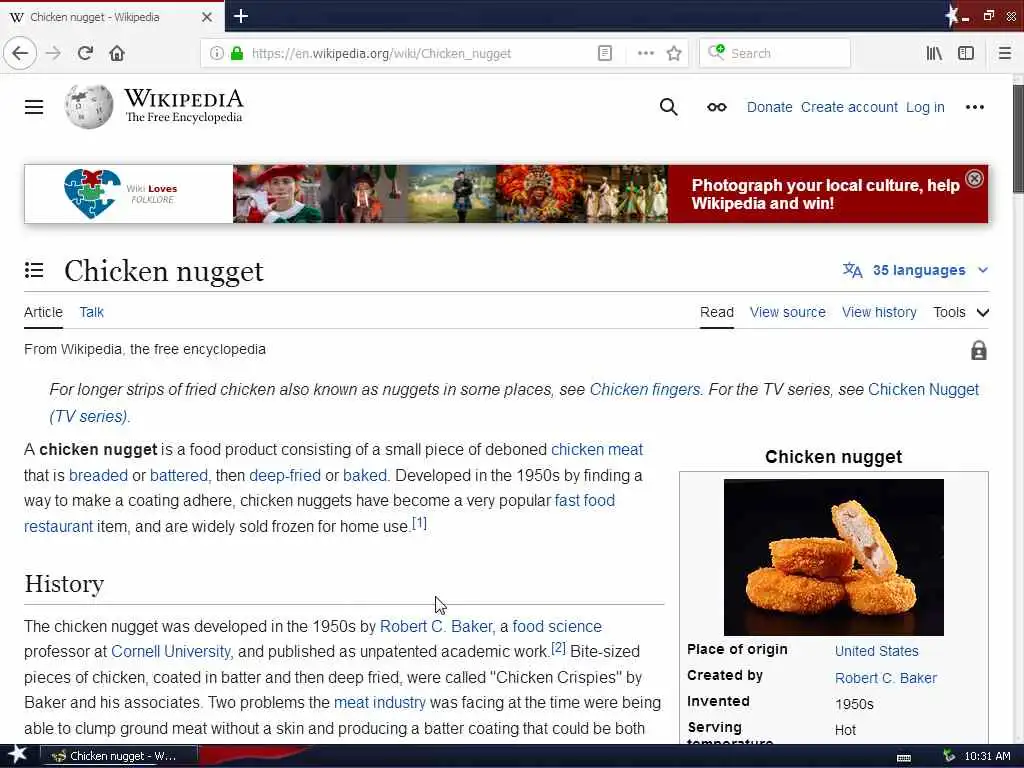1024x768 pixels.
Task: Open the Library icon in browser toolbar
Action: point(934,53)
